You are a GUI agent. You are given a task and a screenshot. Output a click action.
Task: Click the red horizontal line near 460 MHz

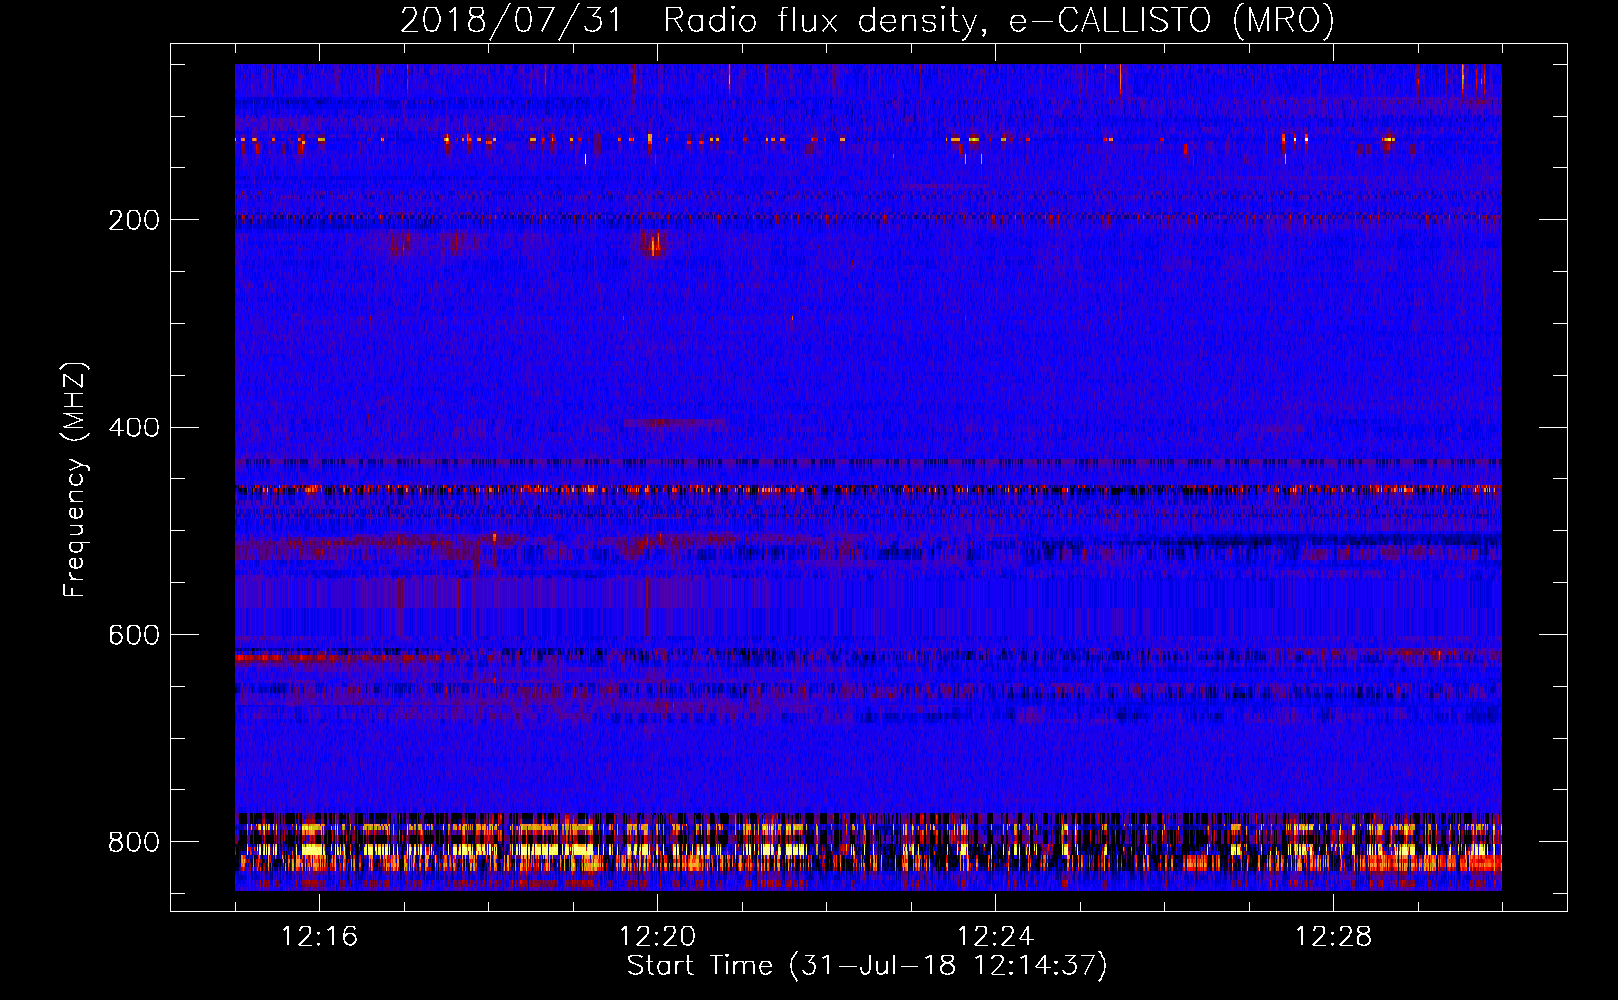tap(868, 490)
